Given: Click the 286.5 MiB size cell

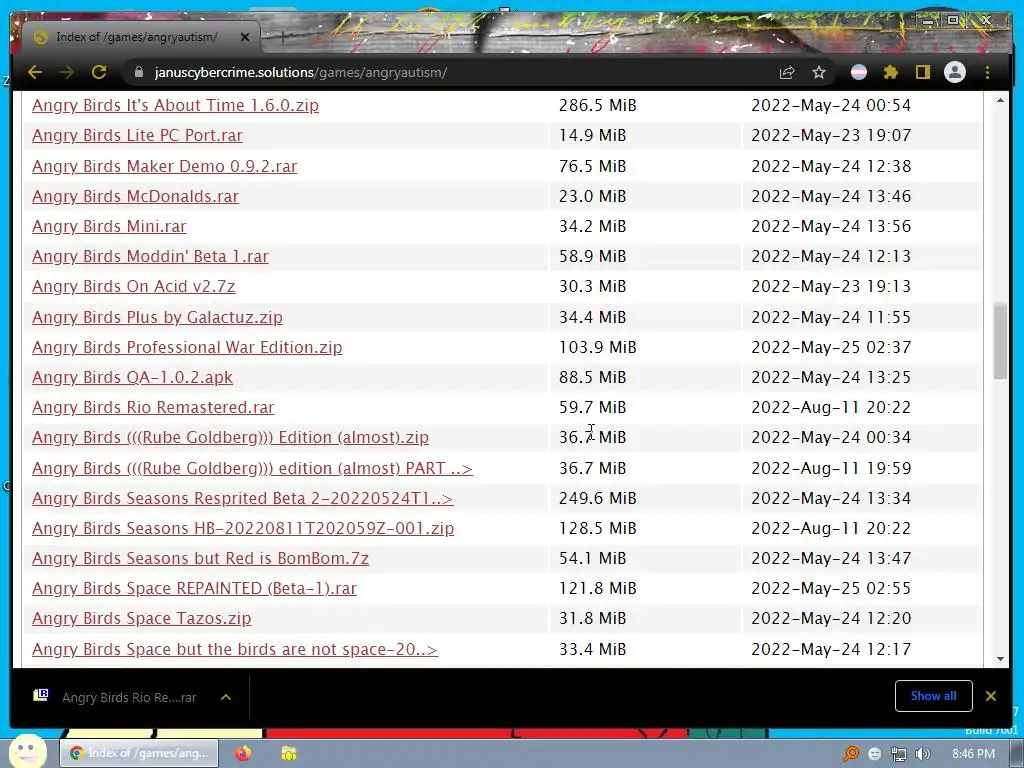Looking at the screenshot, I should 598,105.
